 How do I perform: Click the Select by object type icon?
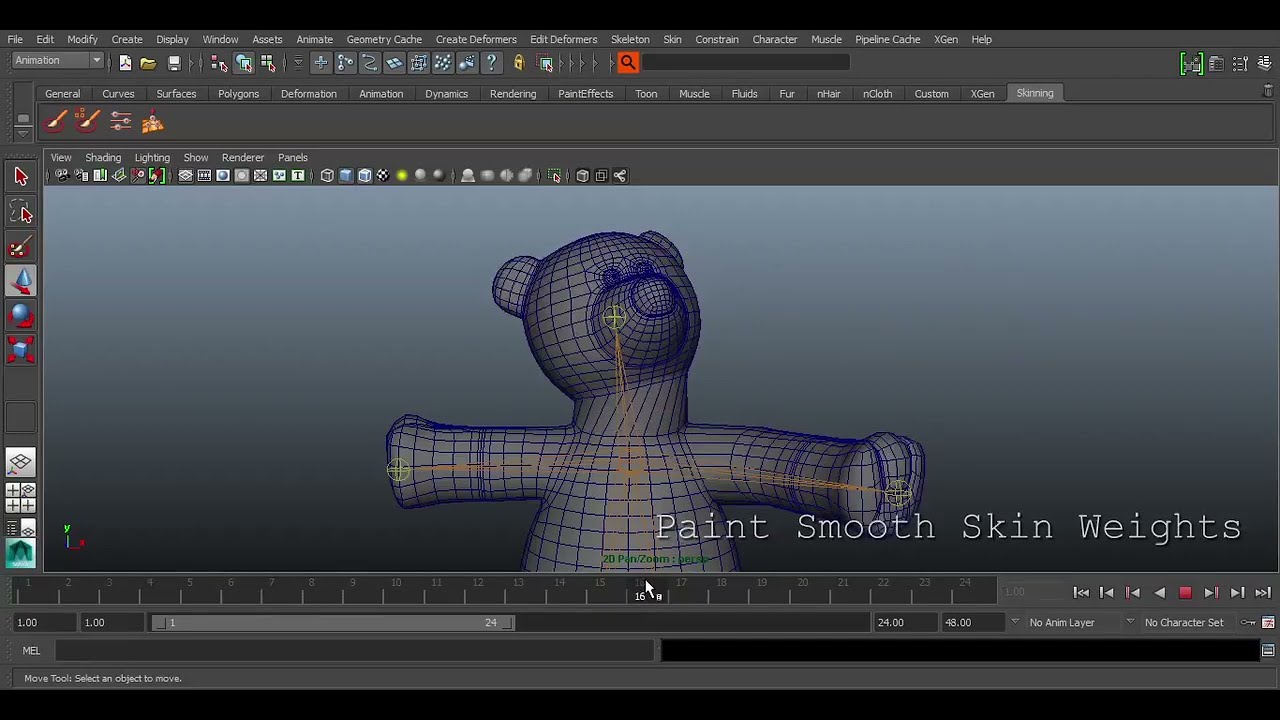pyautogui.click(x=244, y=63)
